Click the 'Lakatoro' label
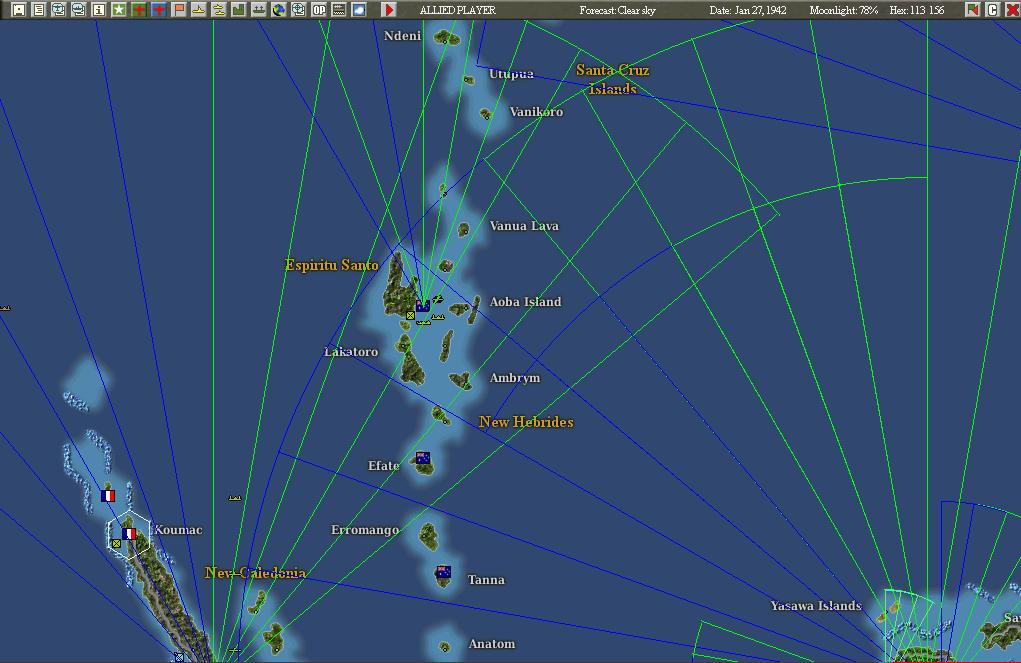The height and width of the screenshot is (663, 1021). tap(351, 352)
